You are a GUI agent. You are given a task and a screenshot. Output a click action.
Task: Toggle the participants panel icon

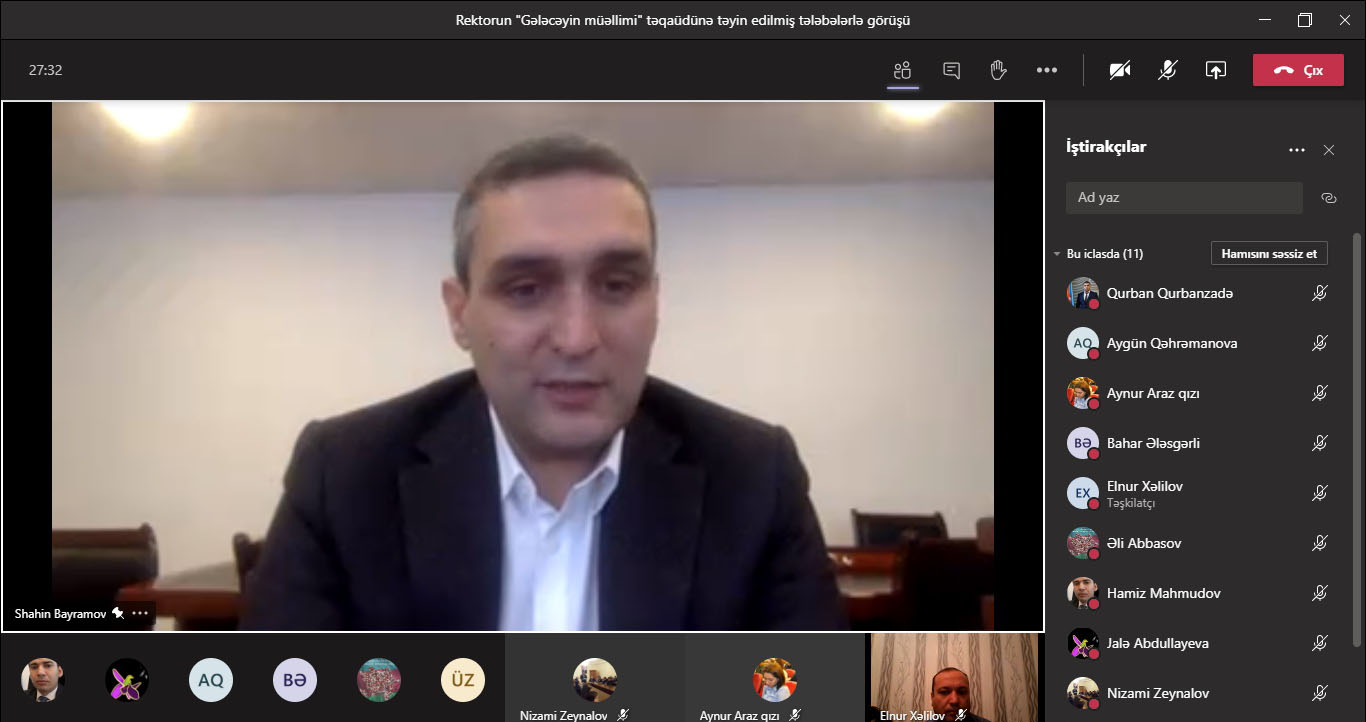point(903,70)
